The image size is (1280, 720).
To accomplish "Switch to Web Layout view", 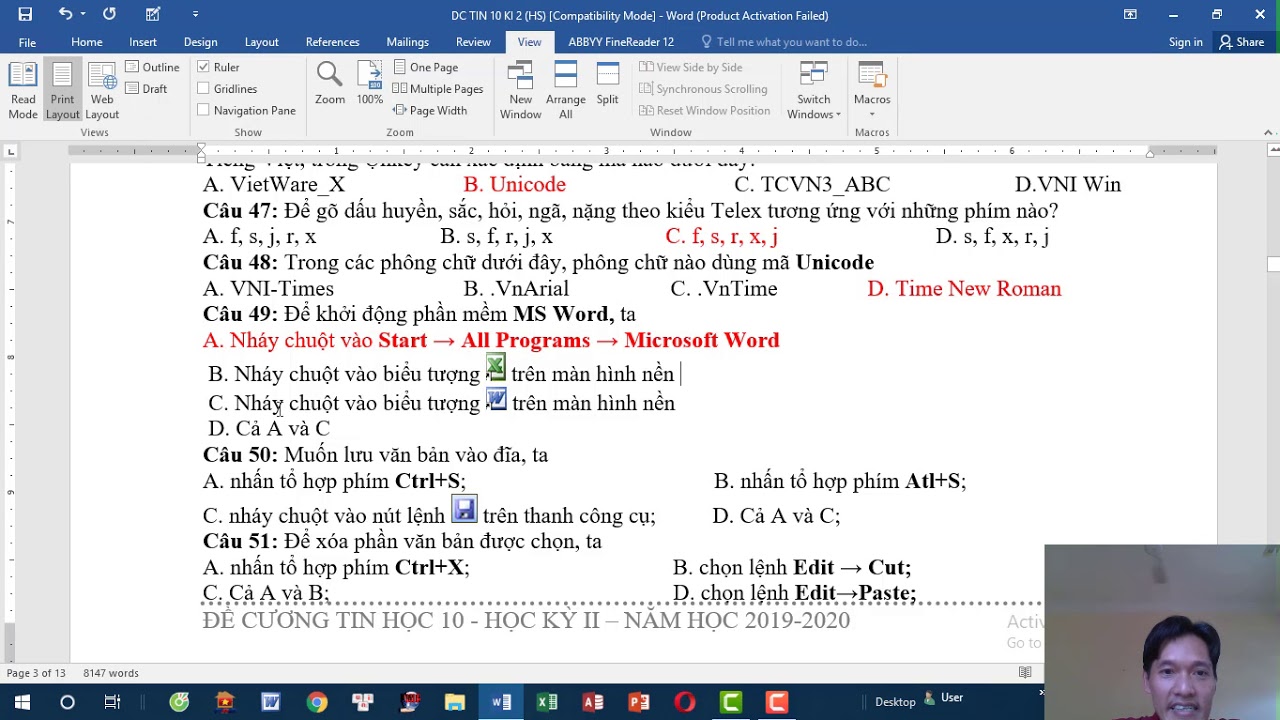I will pyautogui.click(x=102, y=91).
